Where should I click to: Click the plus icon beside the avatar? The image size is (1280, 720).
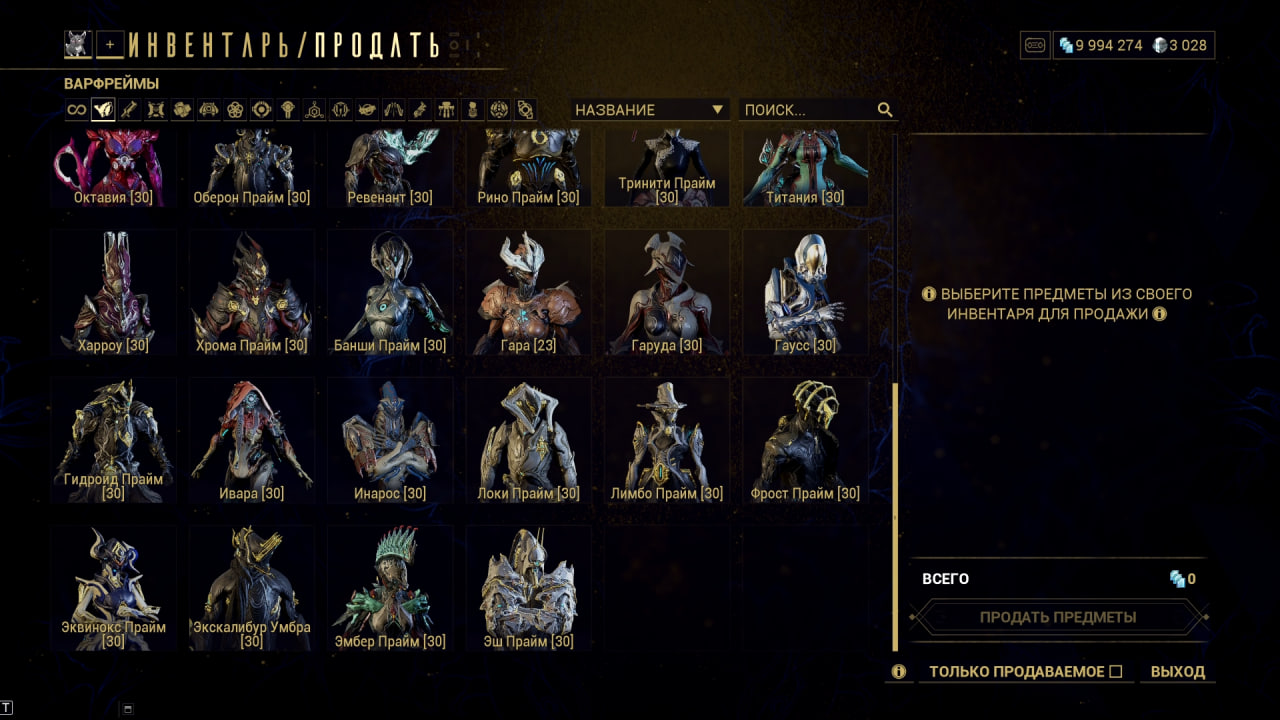point(110,44)
